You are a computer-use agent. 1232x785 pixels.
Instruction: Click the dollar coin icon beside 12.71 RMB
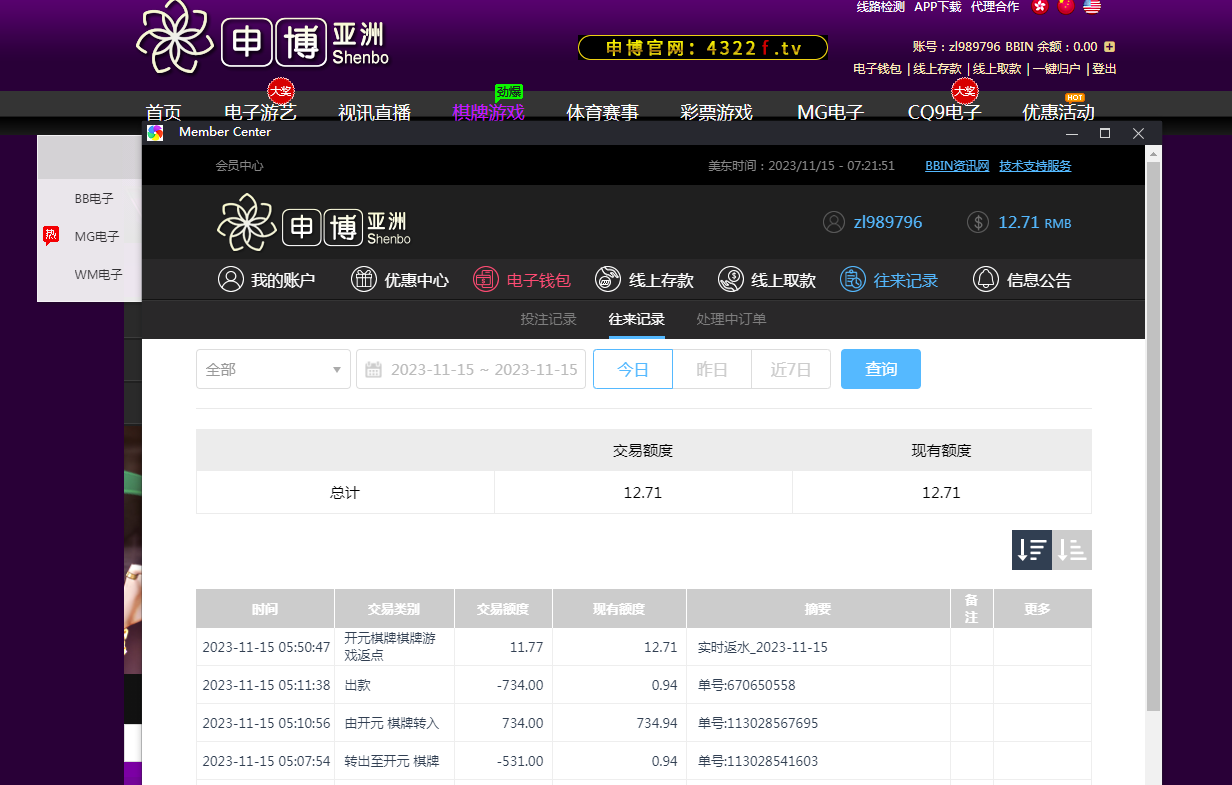point(978,222)
